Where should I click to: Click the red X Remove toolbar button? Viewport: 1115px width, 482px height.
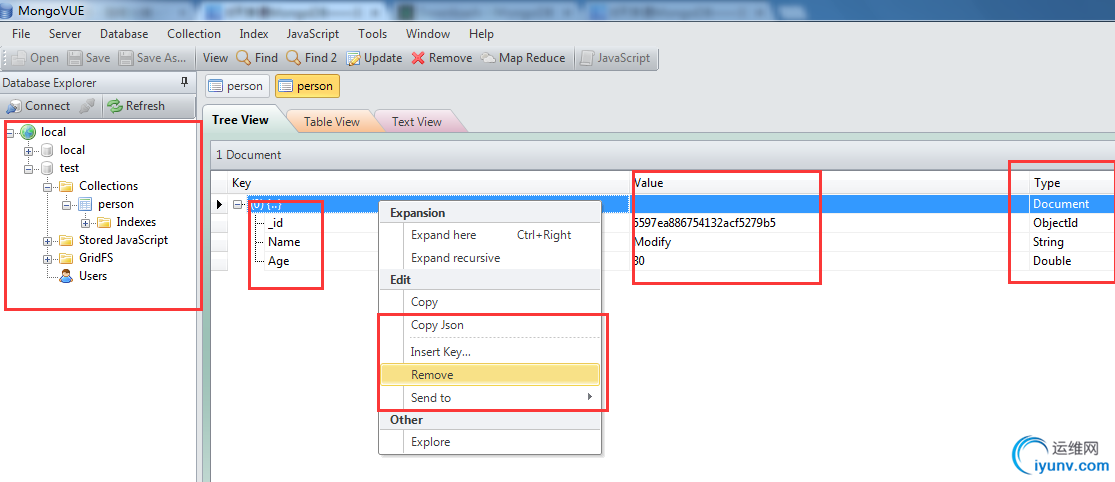click(x=442, y=58)
